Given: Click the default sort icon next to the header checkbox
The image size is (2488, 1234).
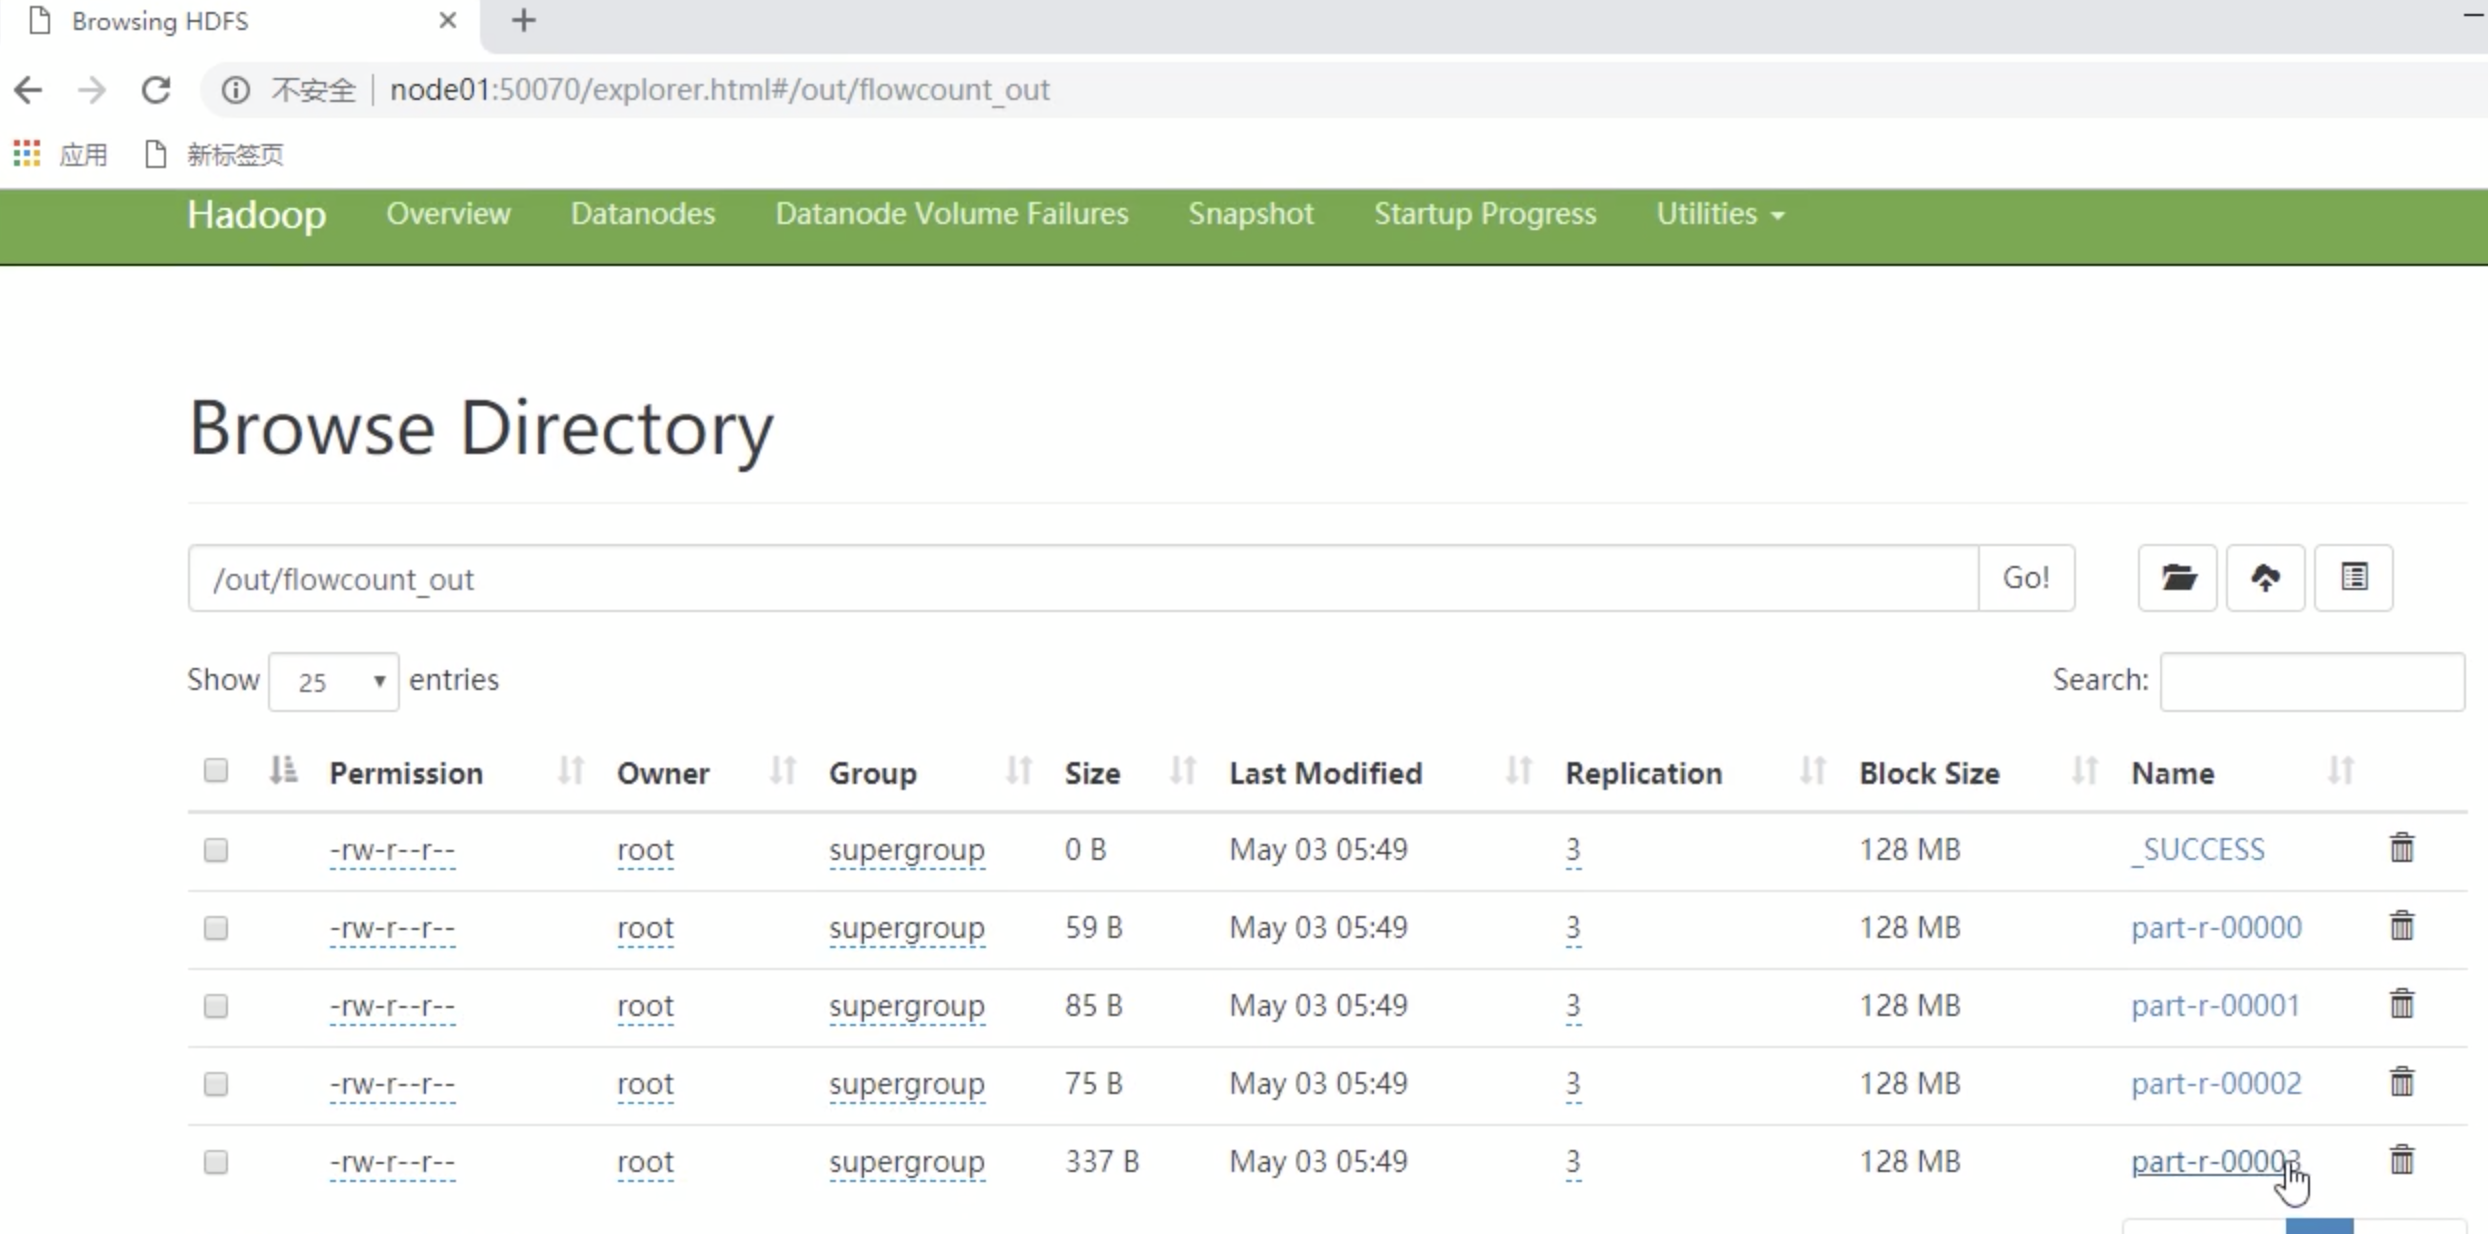Looking at the screenshot, I should (x=283, y=770).
